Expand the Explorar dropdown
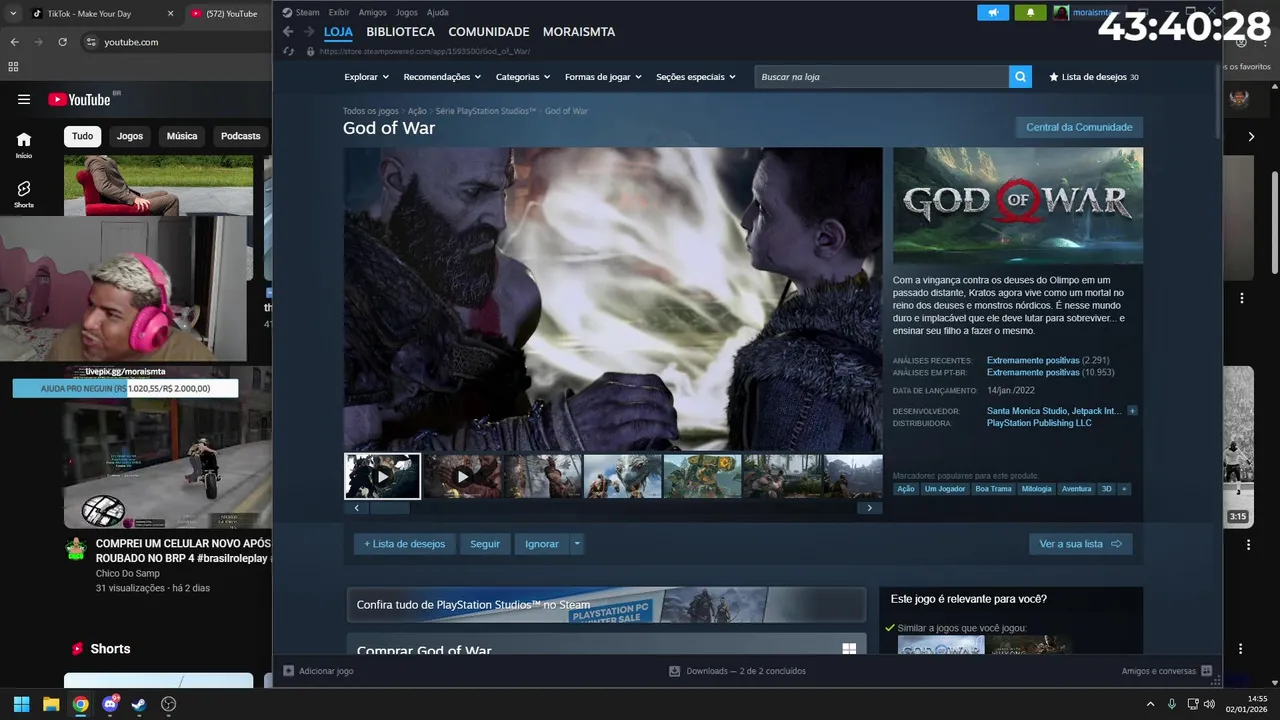 pyautogui.click(x=365, y=77)
